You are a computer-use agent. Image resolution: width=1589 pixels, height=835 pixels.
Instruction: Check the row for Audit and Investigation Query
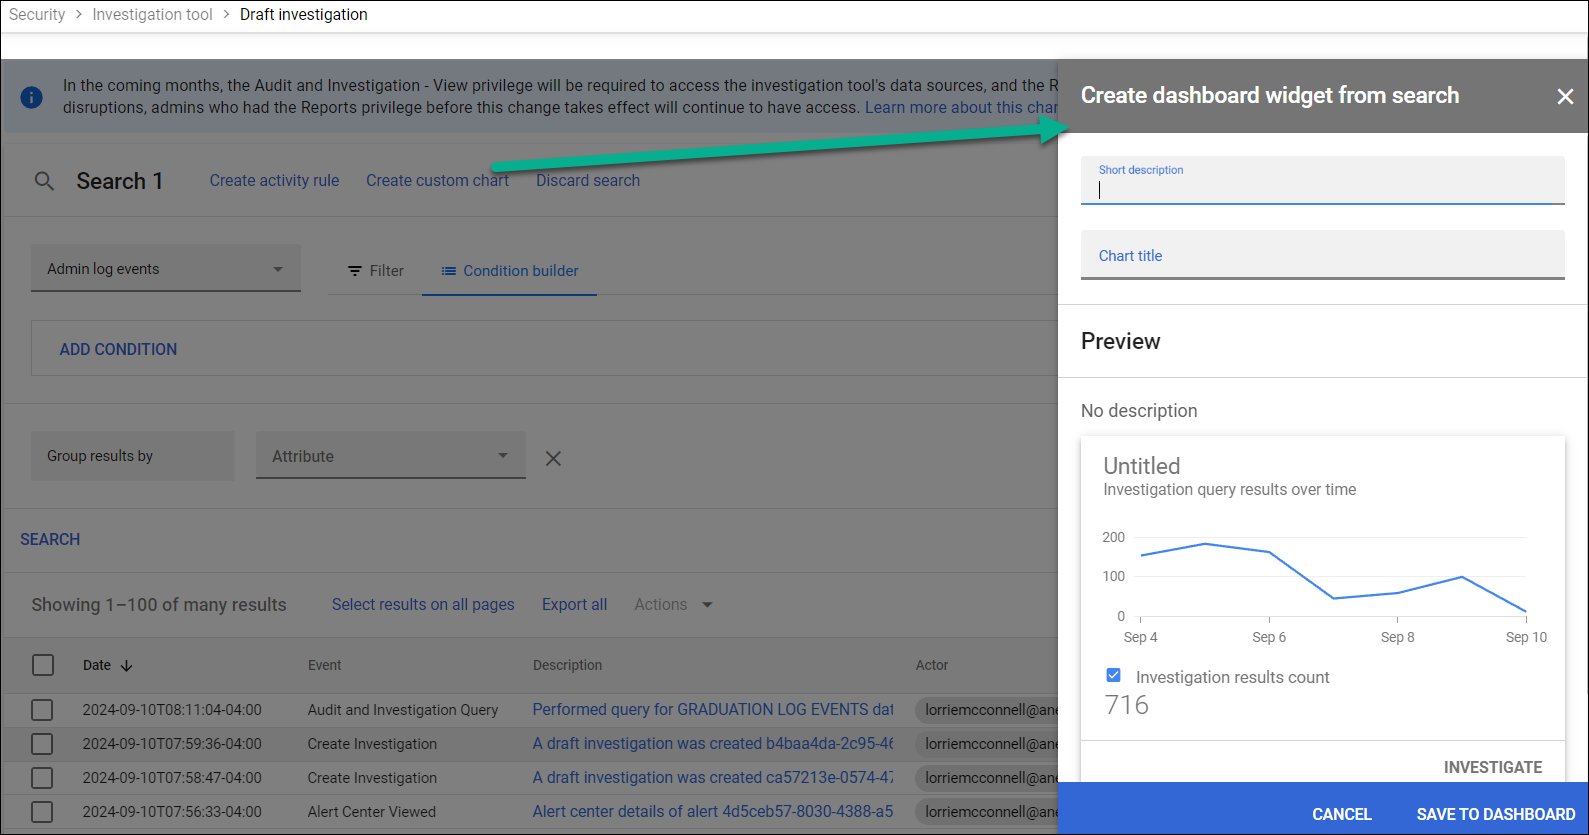(42, 710)
